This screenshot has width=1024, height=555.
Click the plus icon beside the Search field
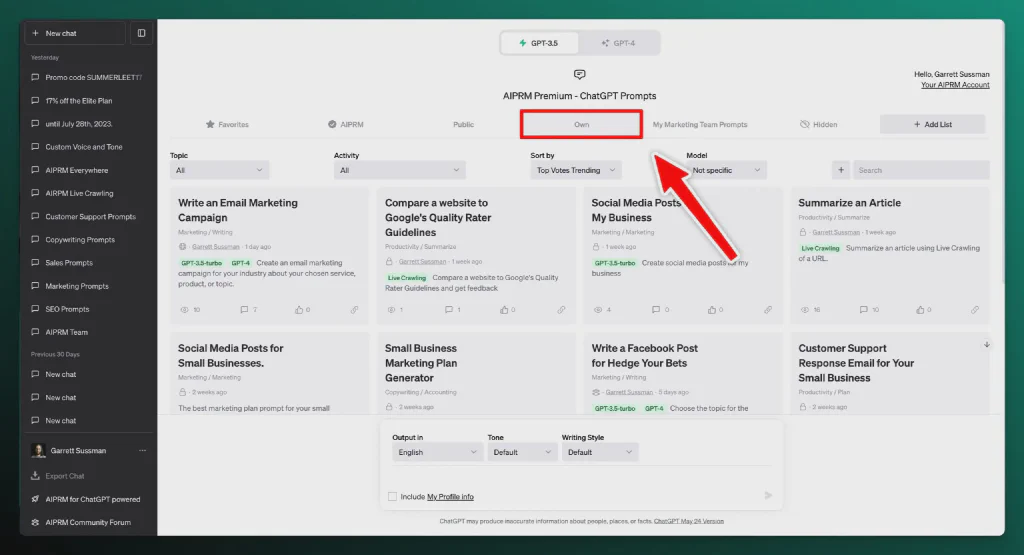click(x=840, y=170)
